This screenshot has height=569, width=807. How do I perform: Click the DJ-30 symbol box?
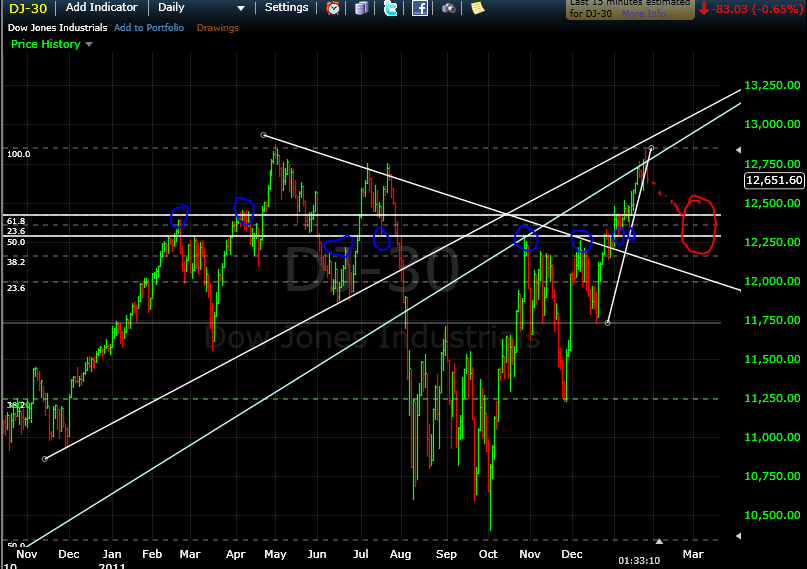(28, 8)
